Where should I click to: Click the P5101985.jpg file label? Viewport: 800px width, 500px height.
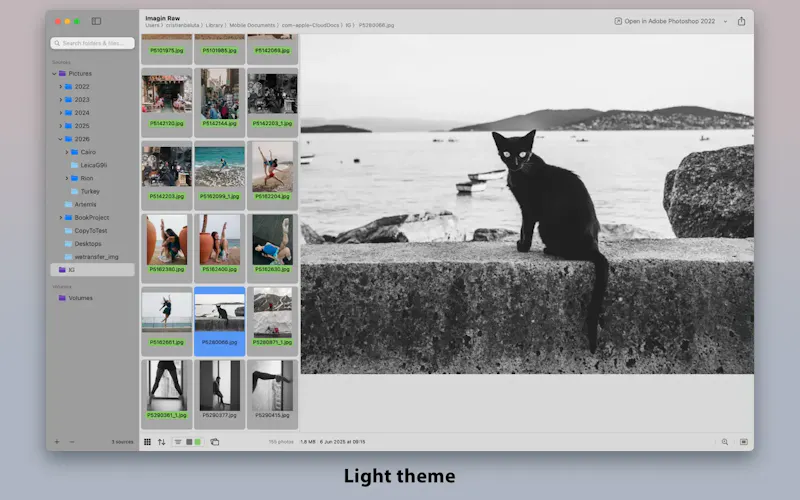219,51
